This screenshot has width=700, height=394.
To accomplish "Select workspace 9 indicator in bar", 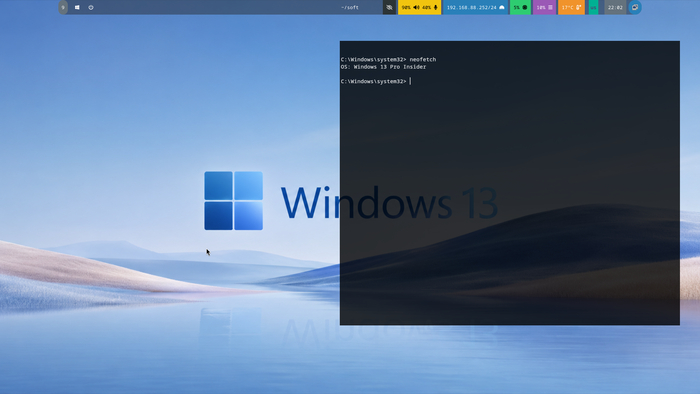I will point(63,8).
